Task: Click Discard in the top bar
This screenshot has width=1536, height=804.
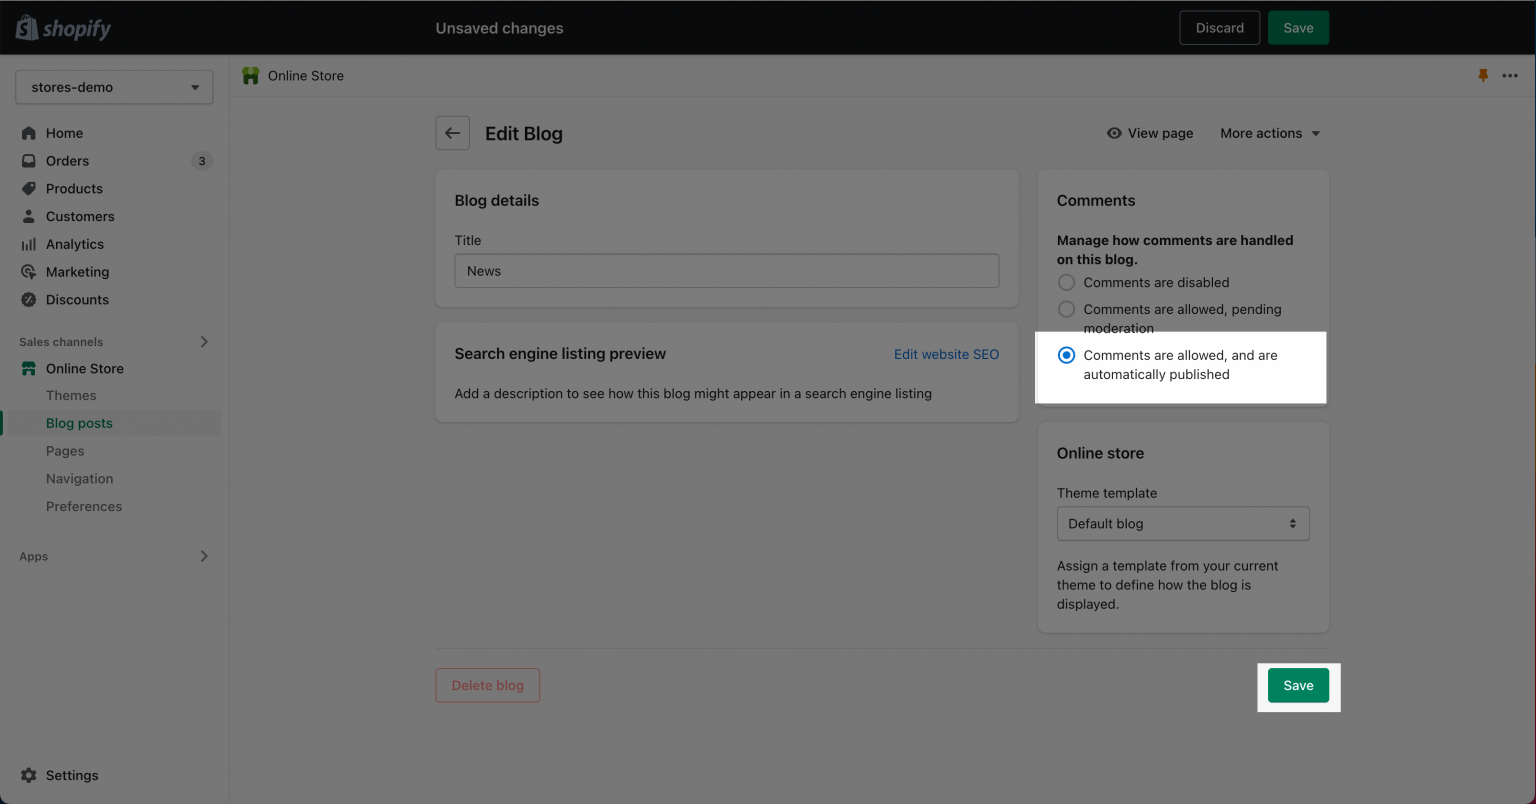Action: (x=1220, y=28)
